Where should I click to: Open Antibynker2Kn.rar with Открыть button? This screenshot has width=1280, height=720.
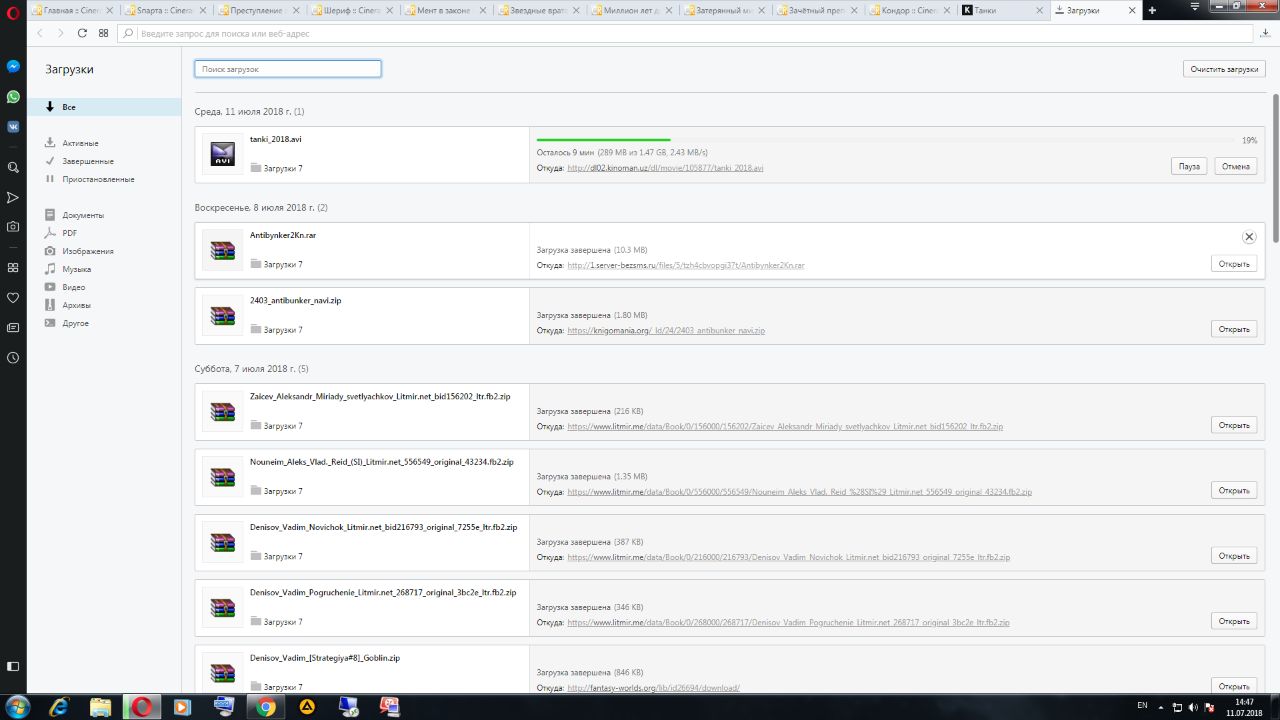[1234, 264]
